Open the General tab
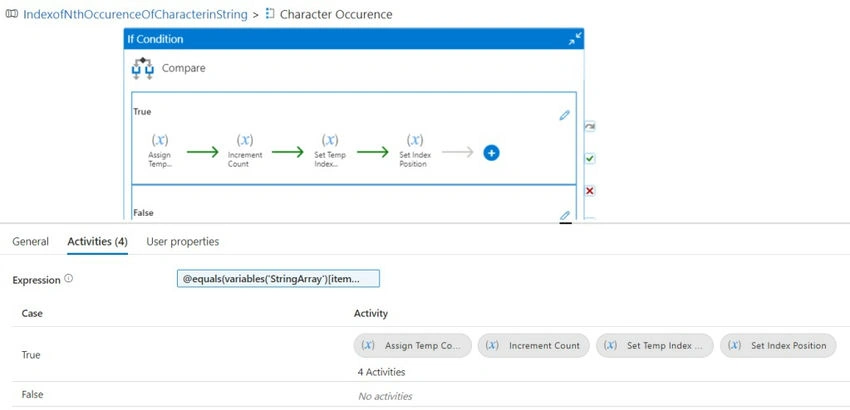850x410 pixels. click(x=30, y=242)
